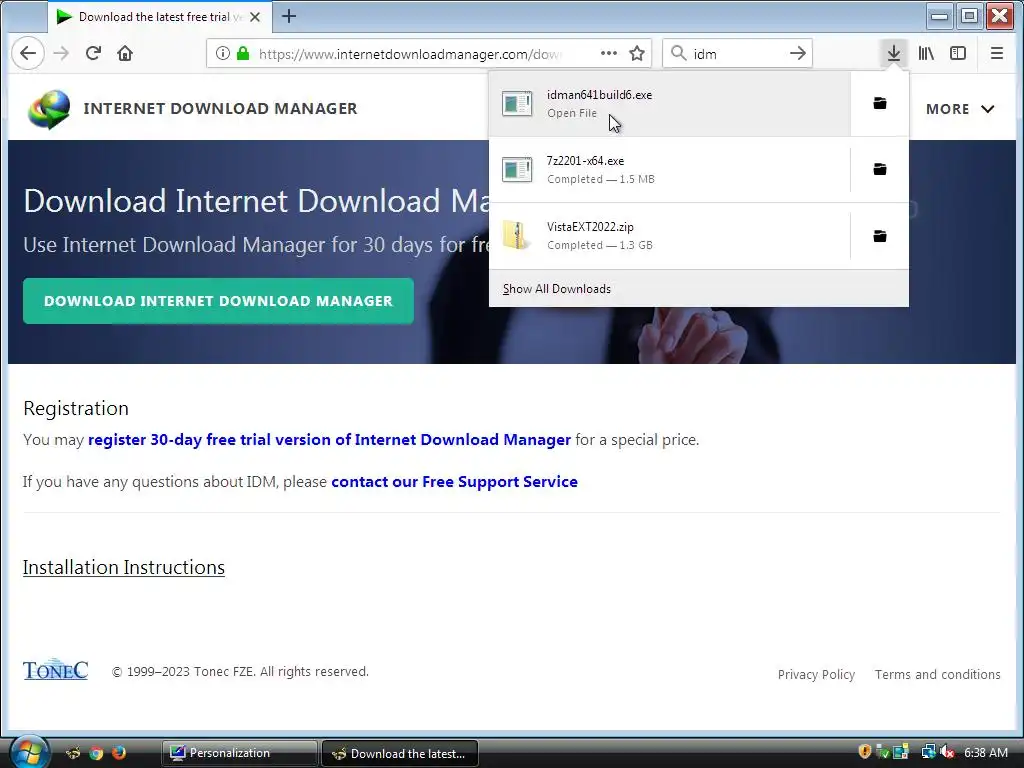Open the Firefox hamburger menu

point(997,53)
